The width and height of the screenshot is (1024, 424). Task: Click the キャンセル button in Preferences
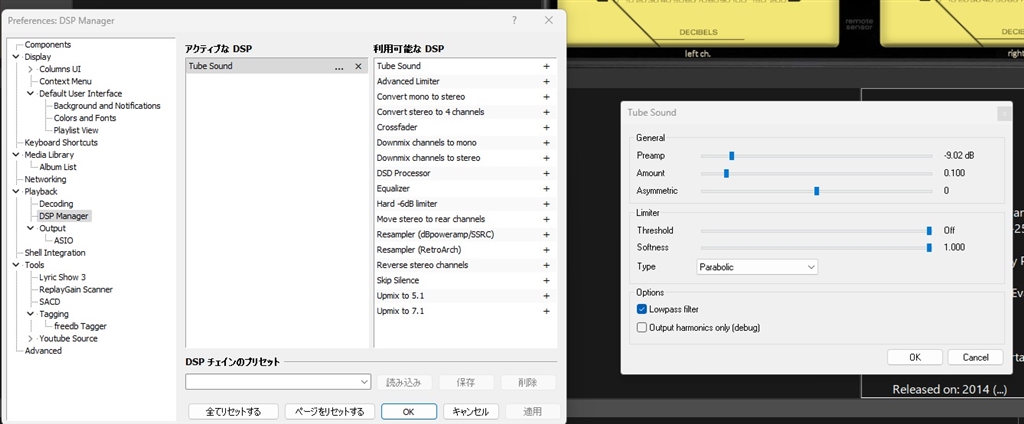coord(471,412)
